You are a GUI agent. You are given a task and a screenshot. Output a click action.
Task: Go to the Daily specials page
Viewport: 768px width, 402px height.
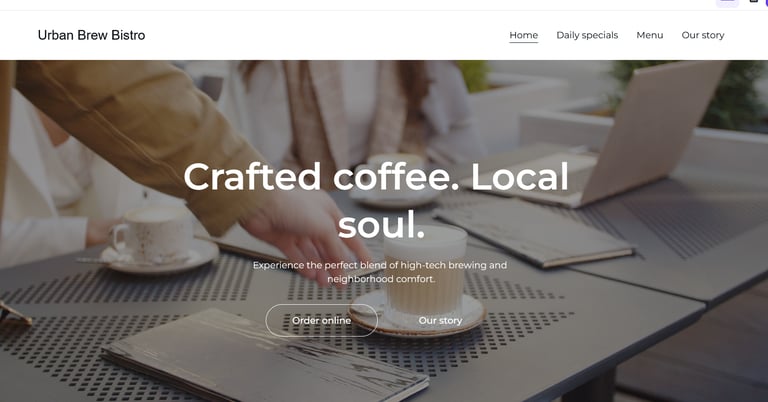pyautogui.click(x=587, y=35)
